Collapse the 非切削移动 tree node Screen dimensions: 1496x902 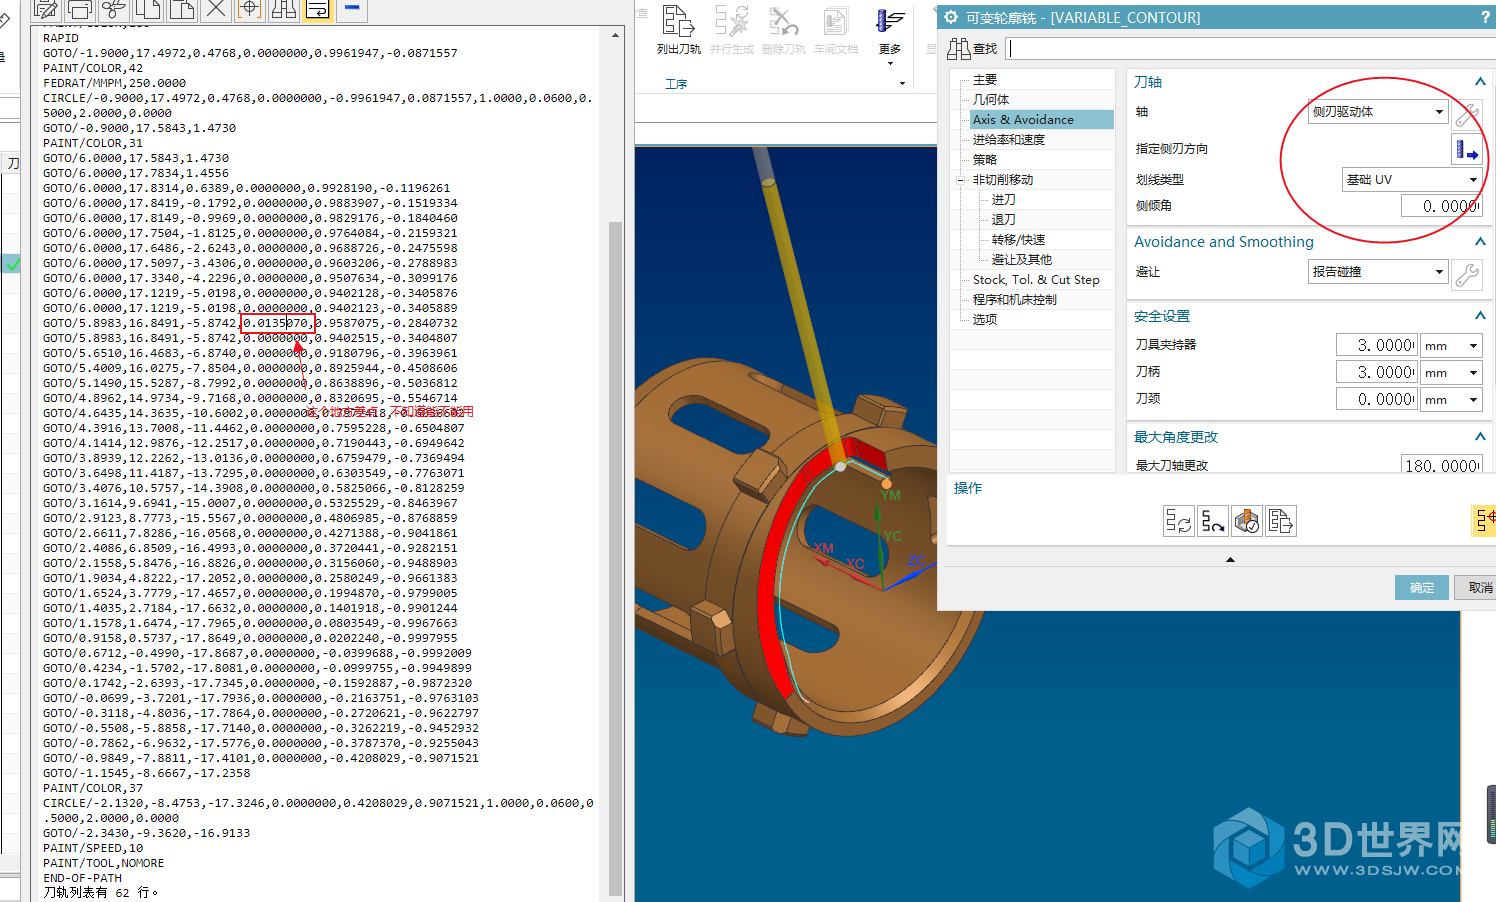tap(961, 180)
